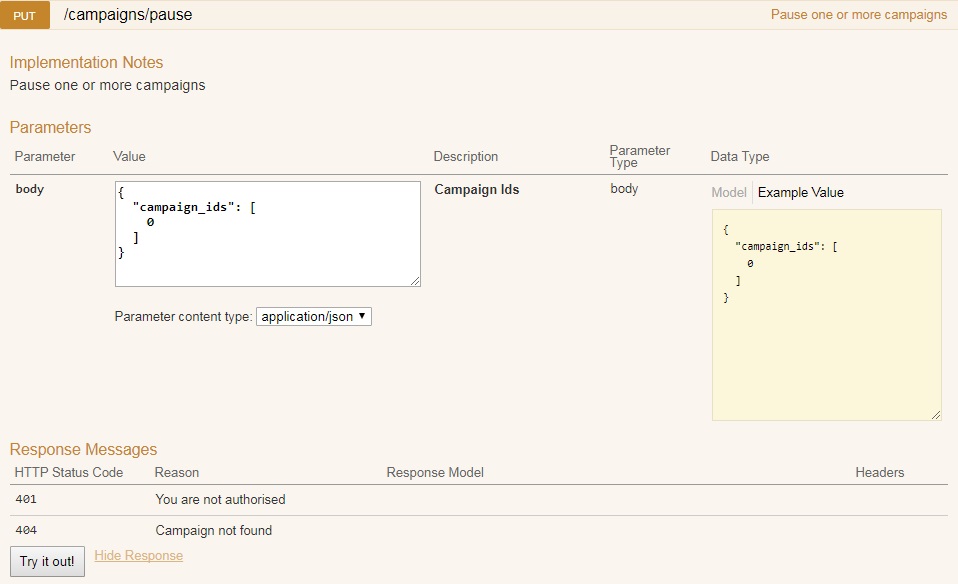
Task: Open the Parameter content type dropdown
Action: (314, 316)
